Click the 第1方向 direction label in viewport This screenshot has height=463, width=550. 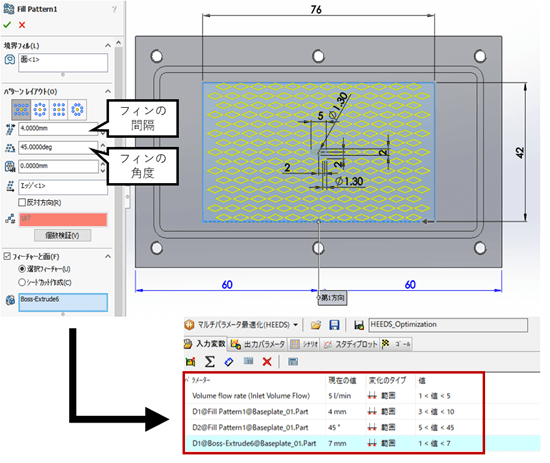(332, 298)
